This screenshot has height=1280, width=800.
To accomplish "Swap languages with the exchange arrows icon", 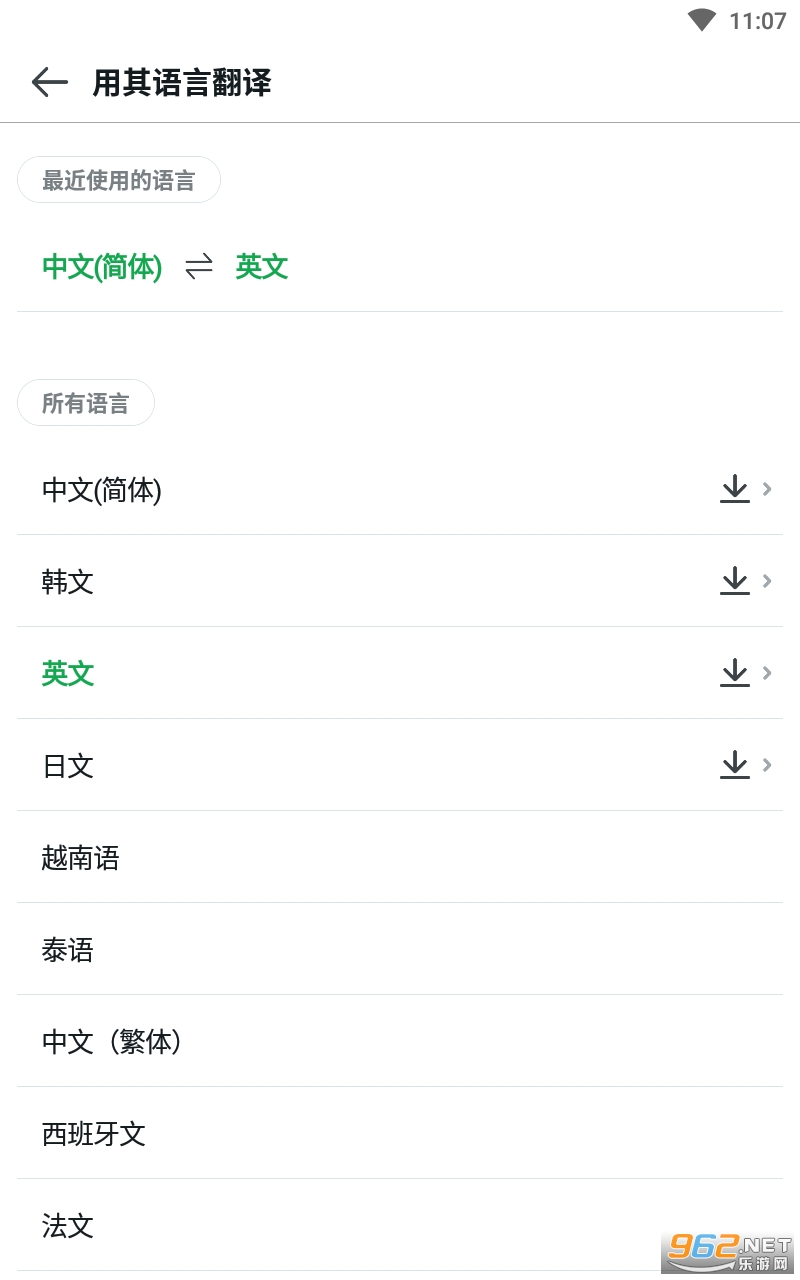I will 199,267.
